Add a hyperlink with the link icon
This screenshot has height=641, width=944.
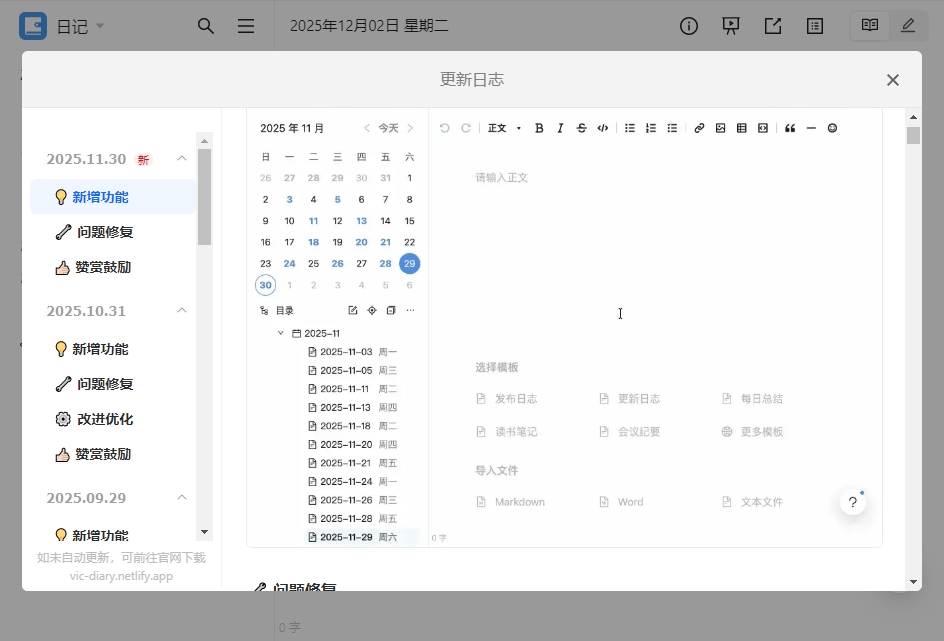699,128
